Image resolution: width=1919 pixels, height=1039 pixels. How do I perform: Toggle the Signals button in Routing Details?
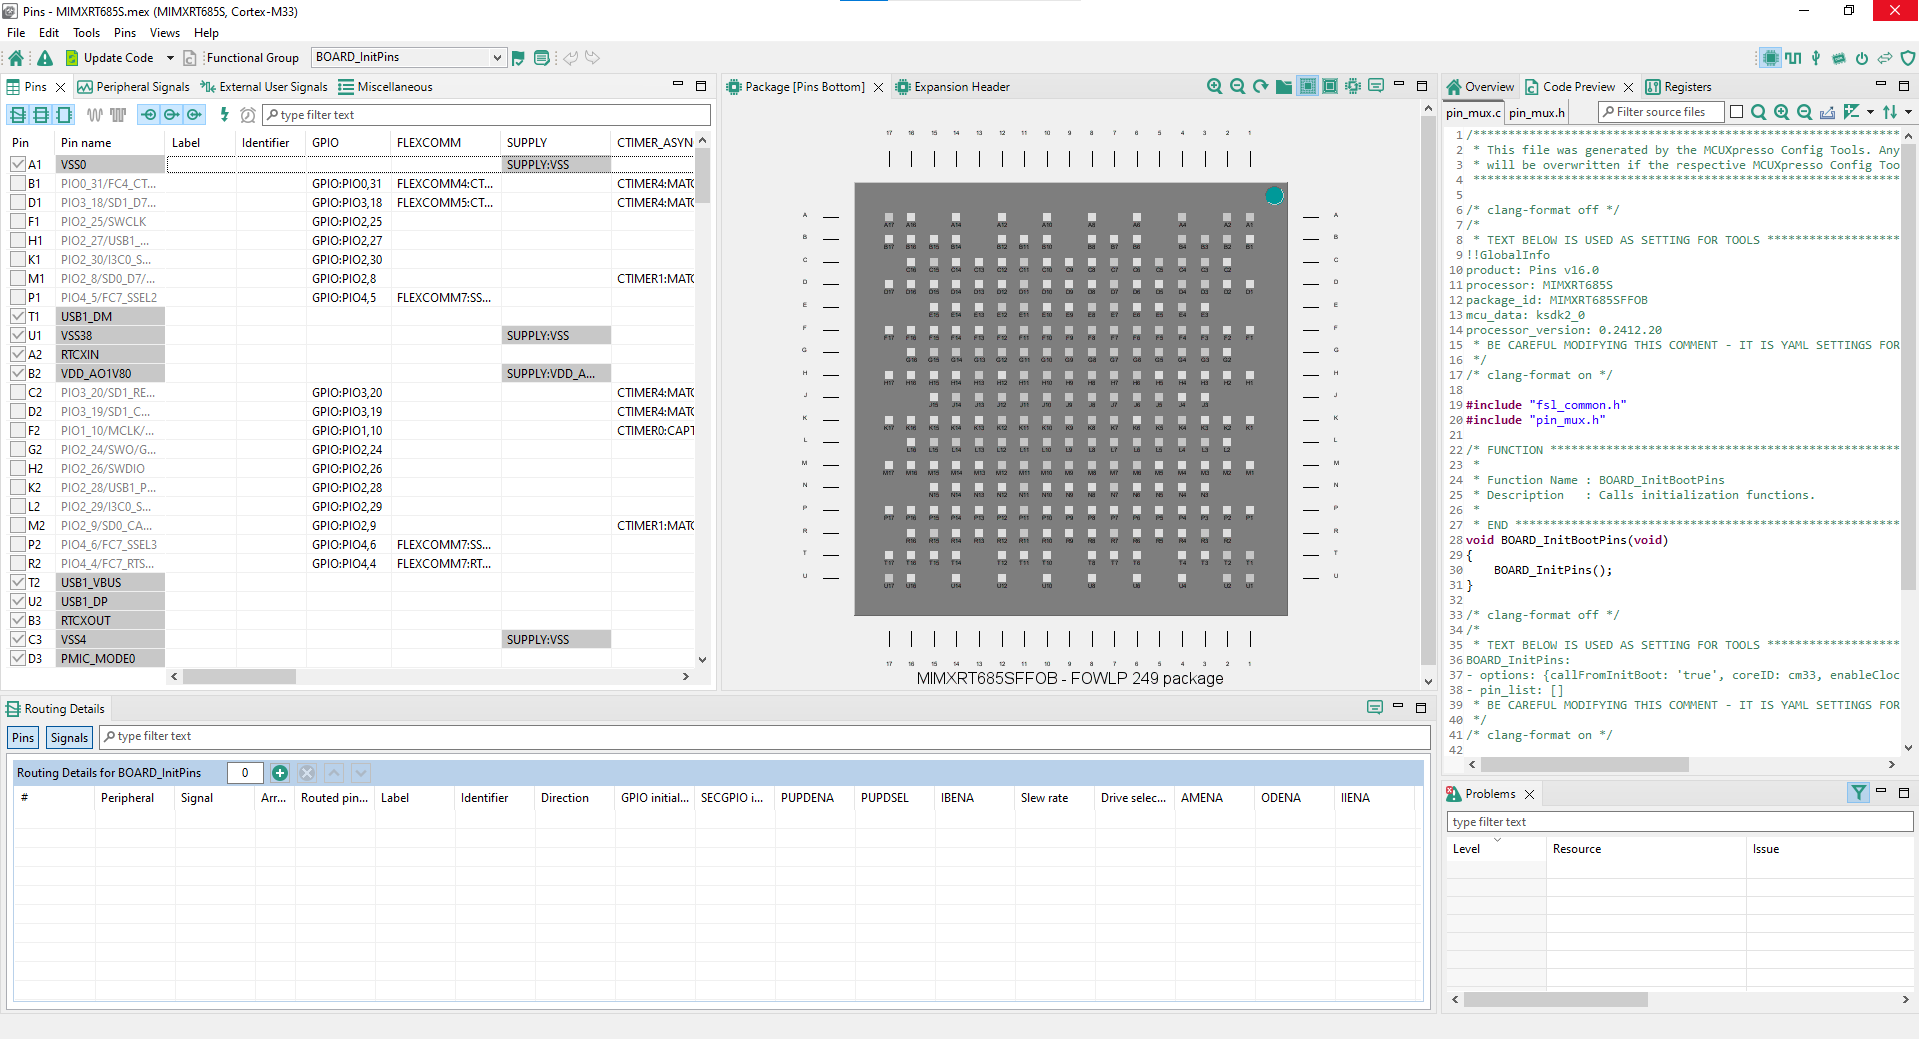69,738
